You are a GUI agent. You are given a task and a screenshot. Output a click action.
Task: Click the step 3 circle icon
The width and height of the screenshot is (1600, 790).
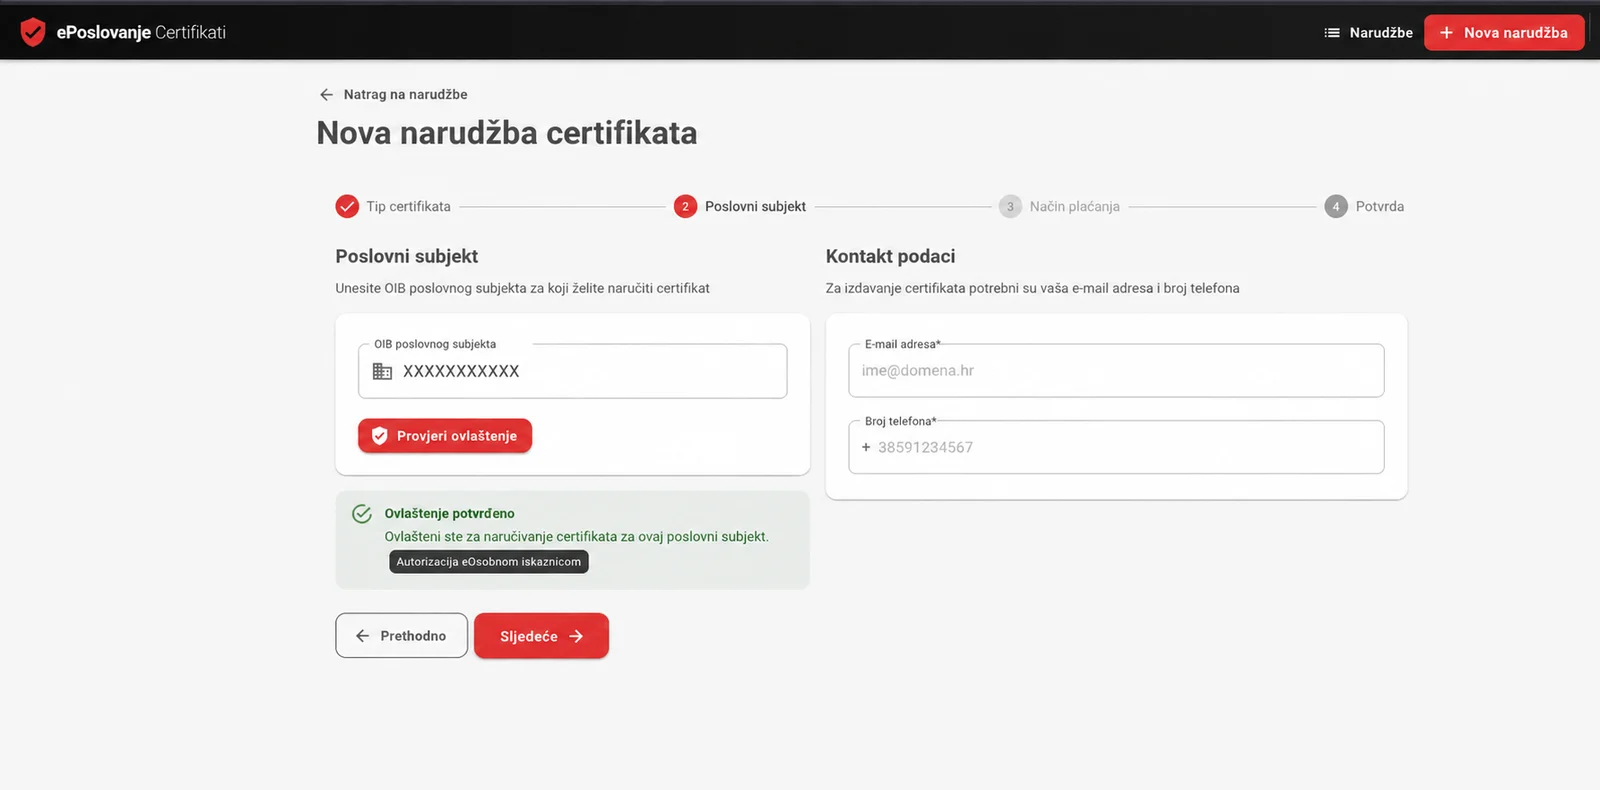(x=1010, y=206)
